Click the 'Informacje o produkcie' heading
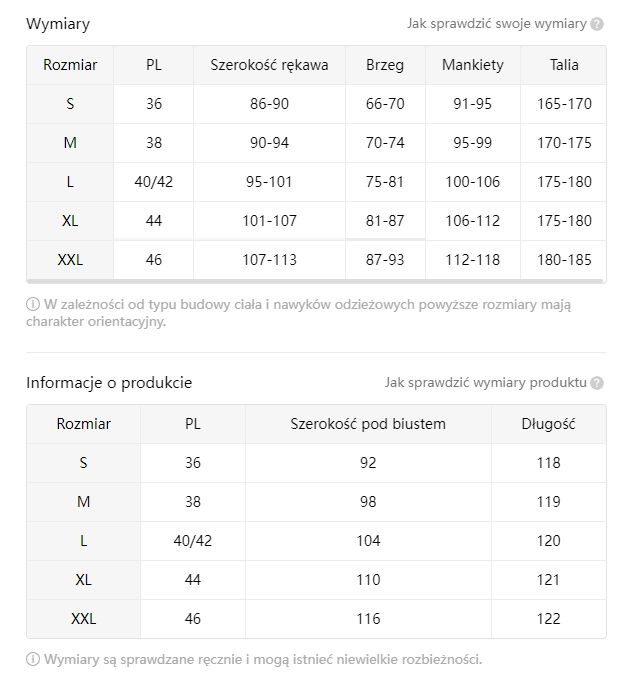The image size is (627, 681). click(x=109, y=383)
